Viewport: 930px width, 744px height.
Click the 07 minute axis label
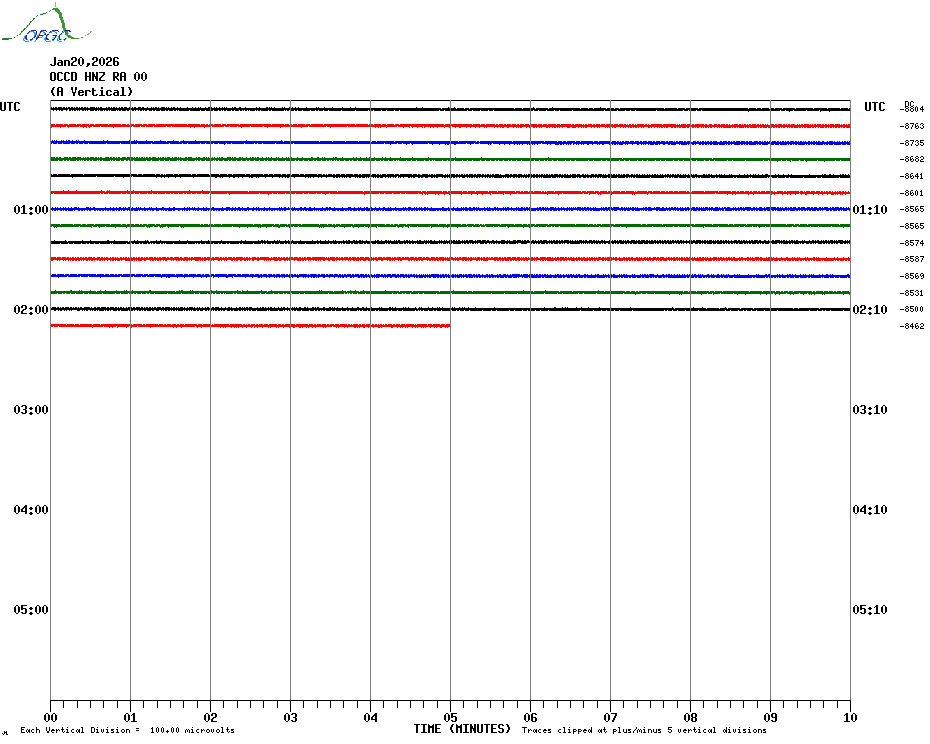click(x=610, y=718)
